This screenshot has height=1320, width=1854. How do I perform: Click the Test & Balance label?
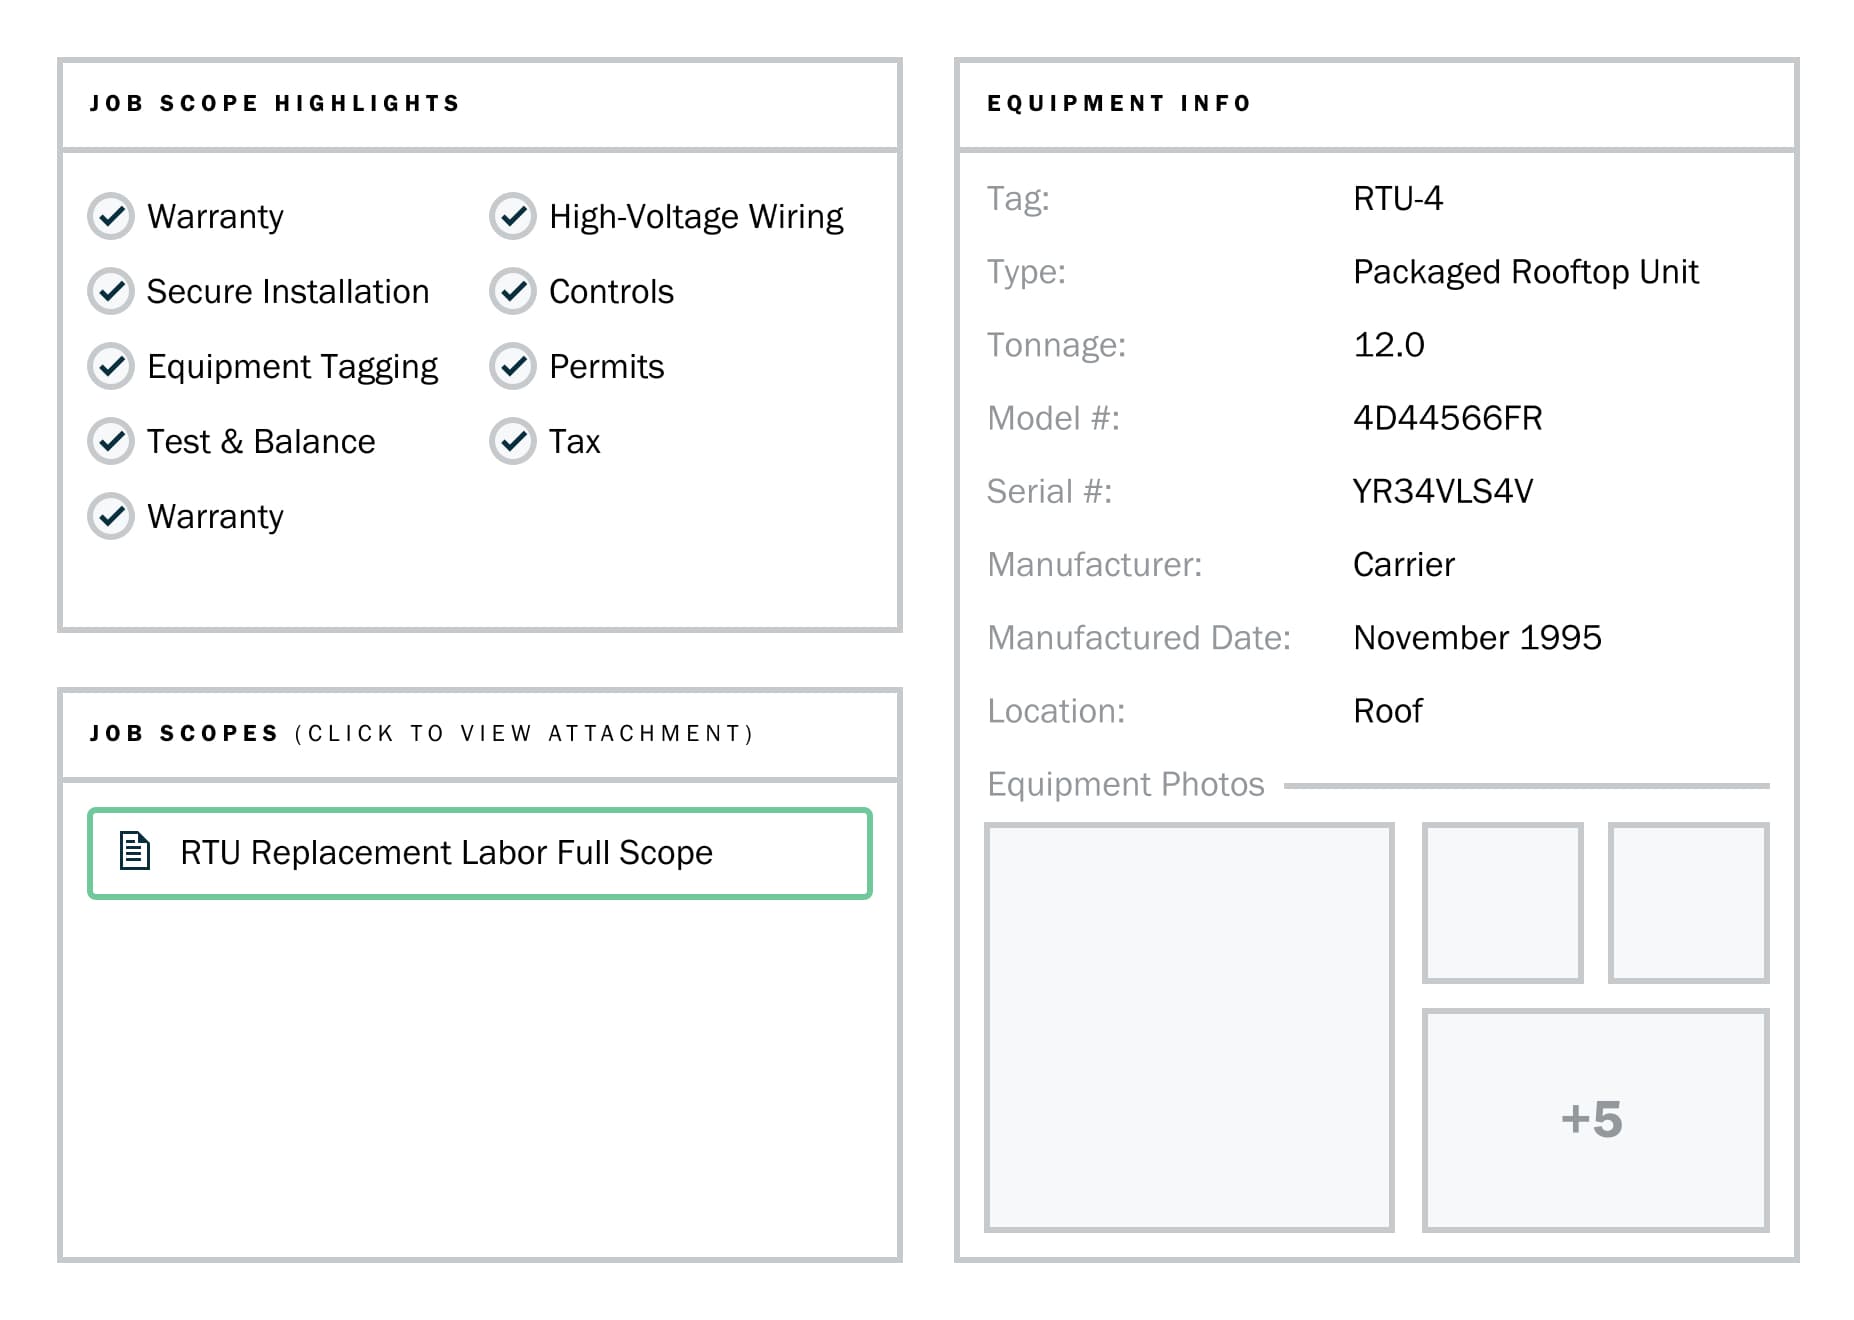click(261, 441)
